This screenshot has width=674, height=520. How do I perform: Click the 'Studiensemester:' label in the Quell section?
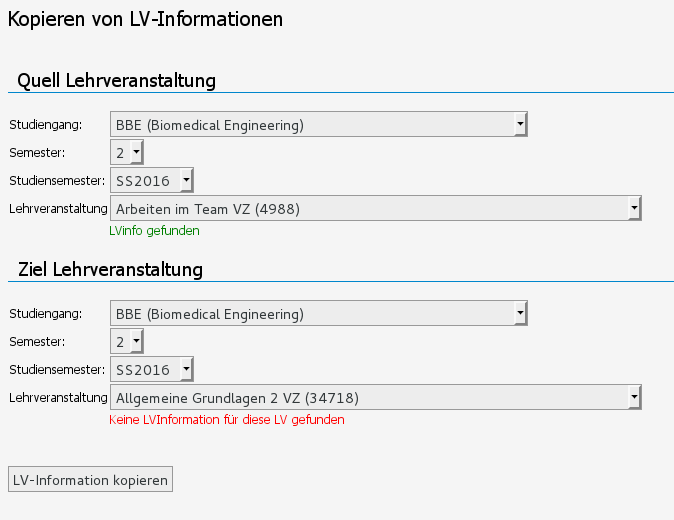coord(56,181)
